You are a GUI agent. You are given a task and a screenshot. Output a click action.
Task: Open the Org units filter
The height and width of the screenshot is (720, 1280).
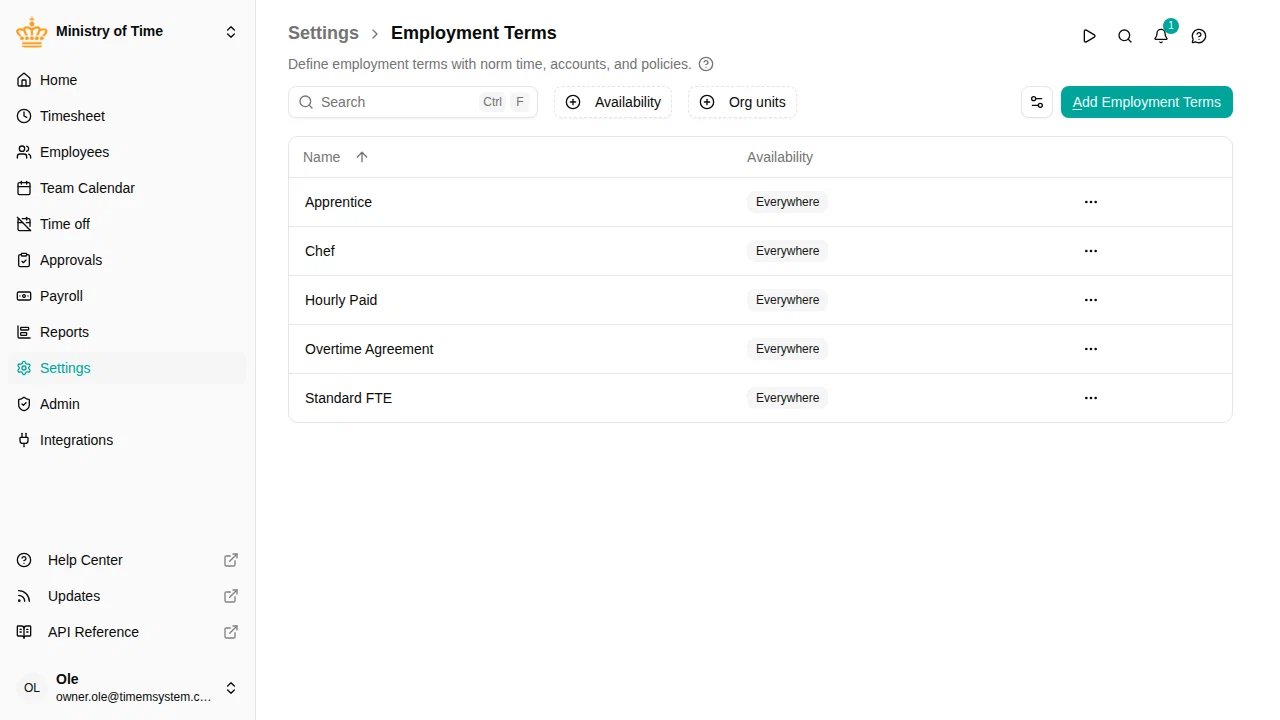pyautogui.click(x=743, y=102)
